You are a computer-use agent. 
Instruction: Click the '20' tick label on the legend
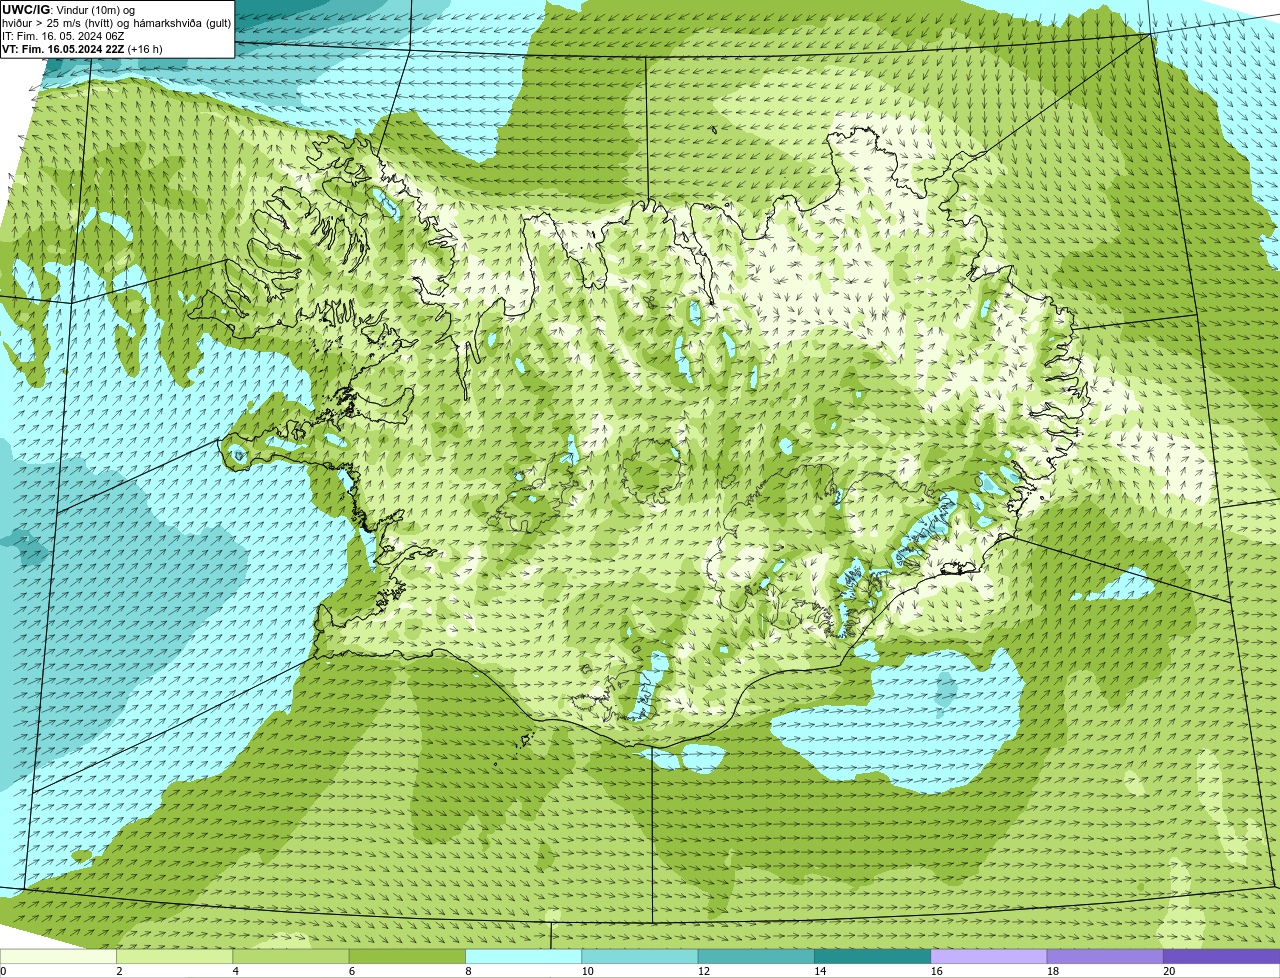[1169, 971]
